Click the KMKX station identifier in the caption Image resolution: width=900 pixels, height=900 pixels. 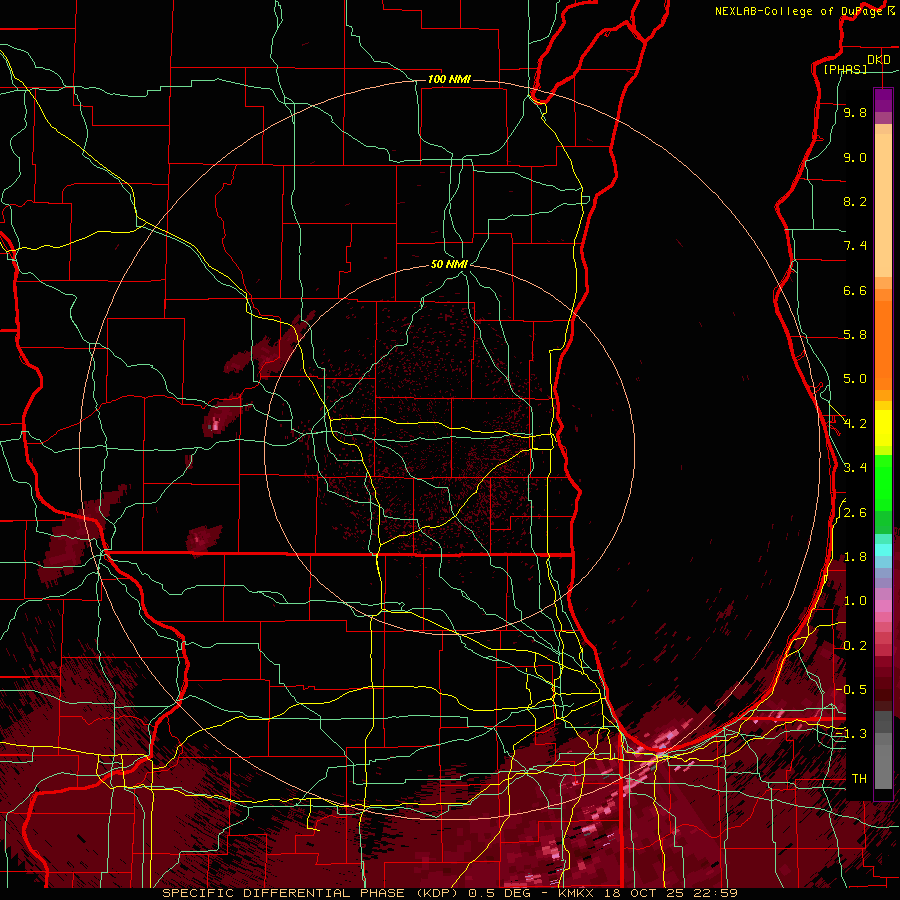(574, 893)
